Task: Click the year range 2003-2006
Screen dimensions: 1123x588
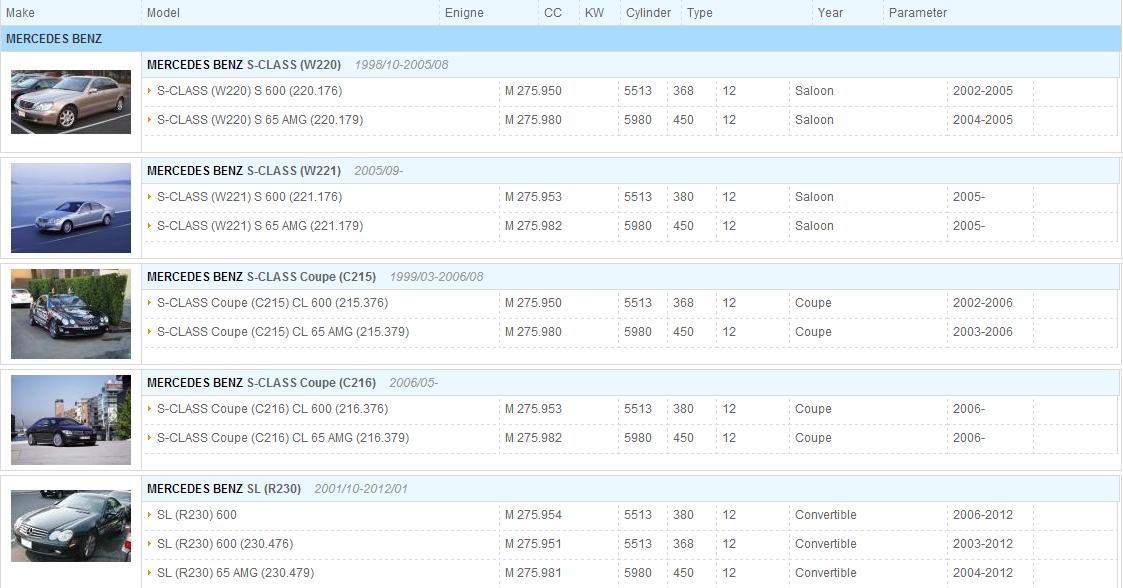Action: [x=983, y=332]
